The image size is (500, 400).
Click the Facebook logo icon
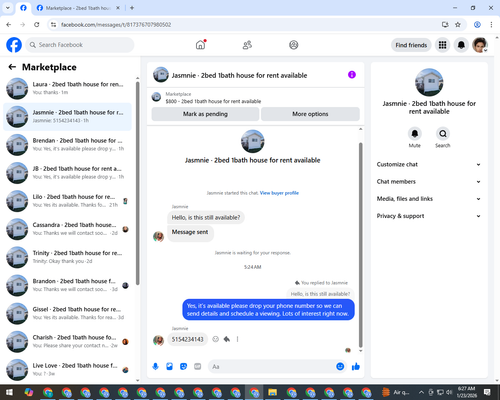(x=14, y=45)
